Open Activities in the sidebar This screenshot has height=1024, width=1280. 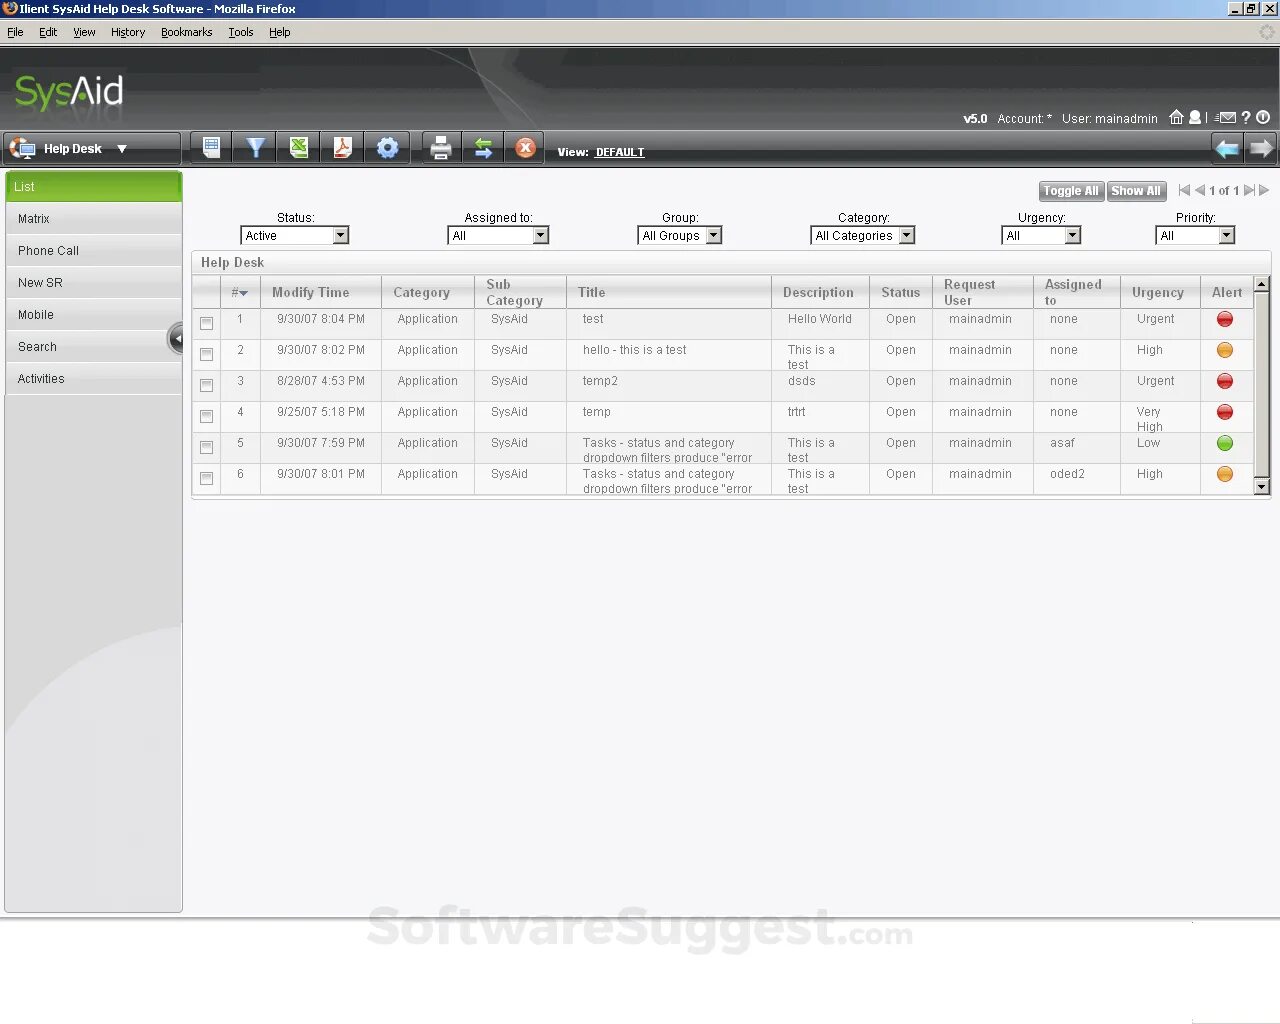click(x=93, y=379)
